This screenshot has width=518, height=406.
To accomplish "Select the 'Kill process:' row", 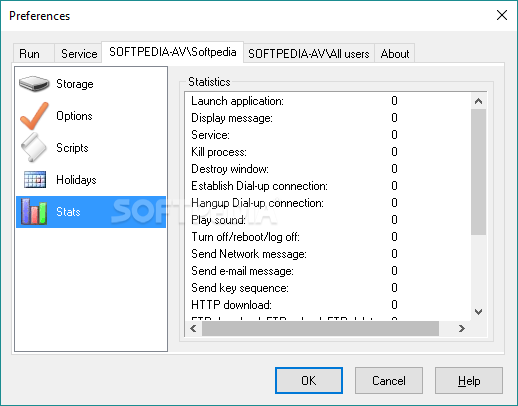I will click(328, 152).
